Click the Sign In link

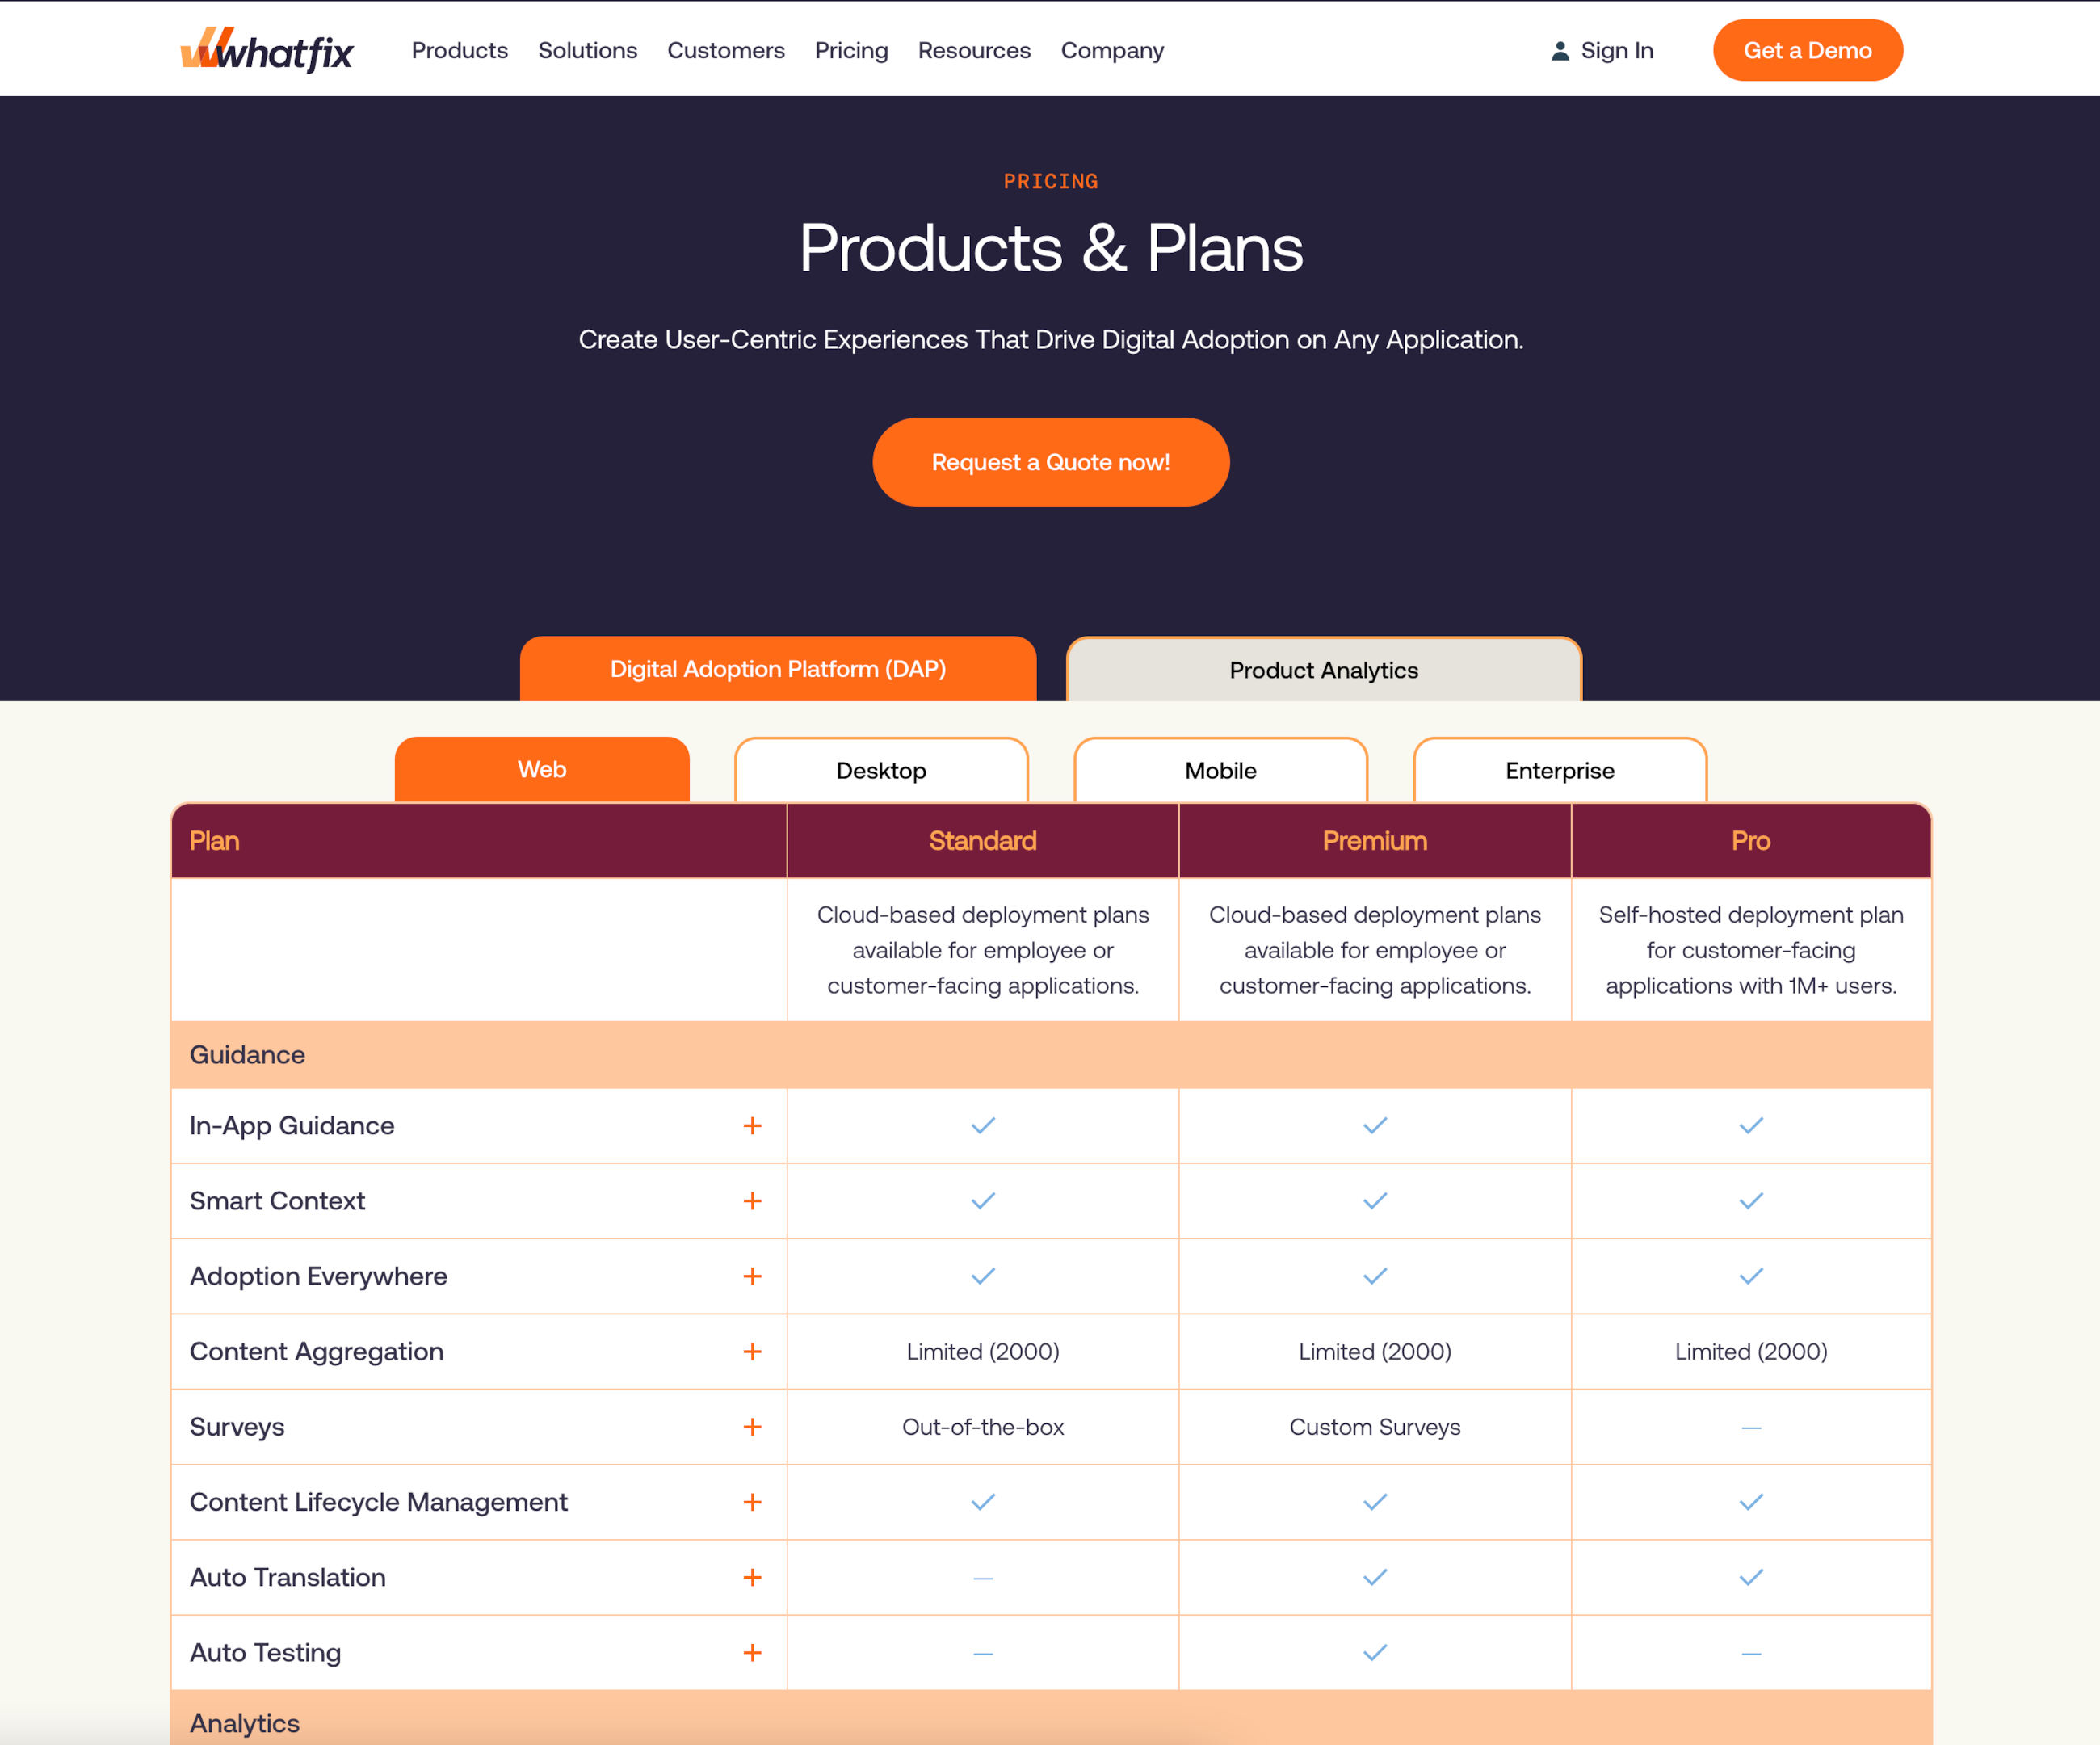point(1599,48)
